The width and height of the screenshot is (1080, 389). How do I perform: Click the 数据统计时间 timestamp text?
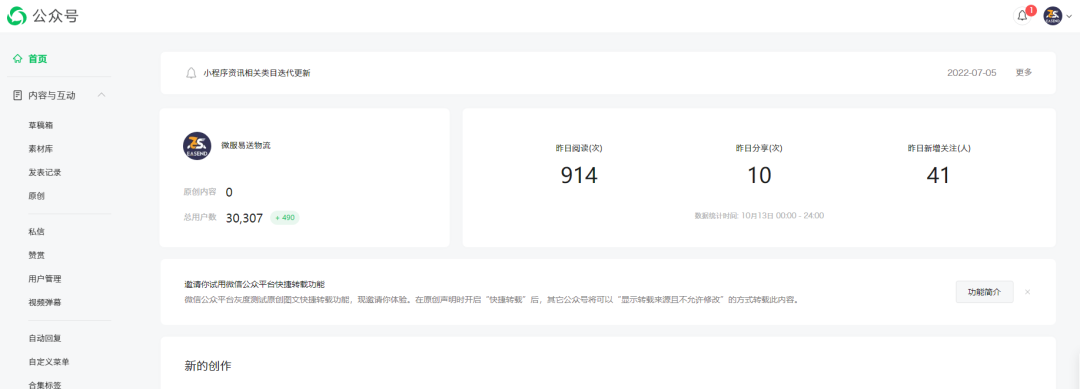pyautogui.click(x=759, y=215)
